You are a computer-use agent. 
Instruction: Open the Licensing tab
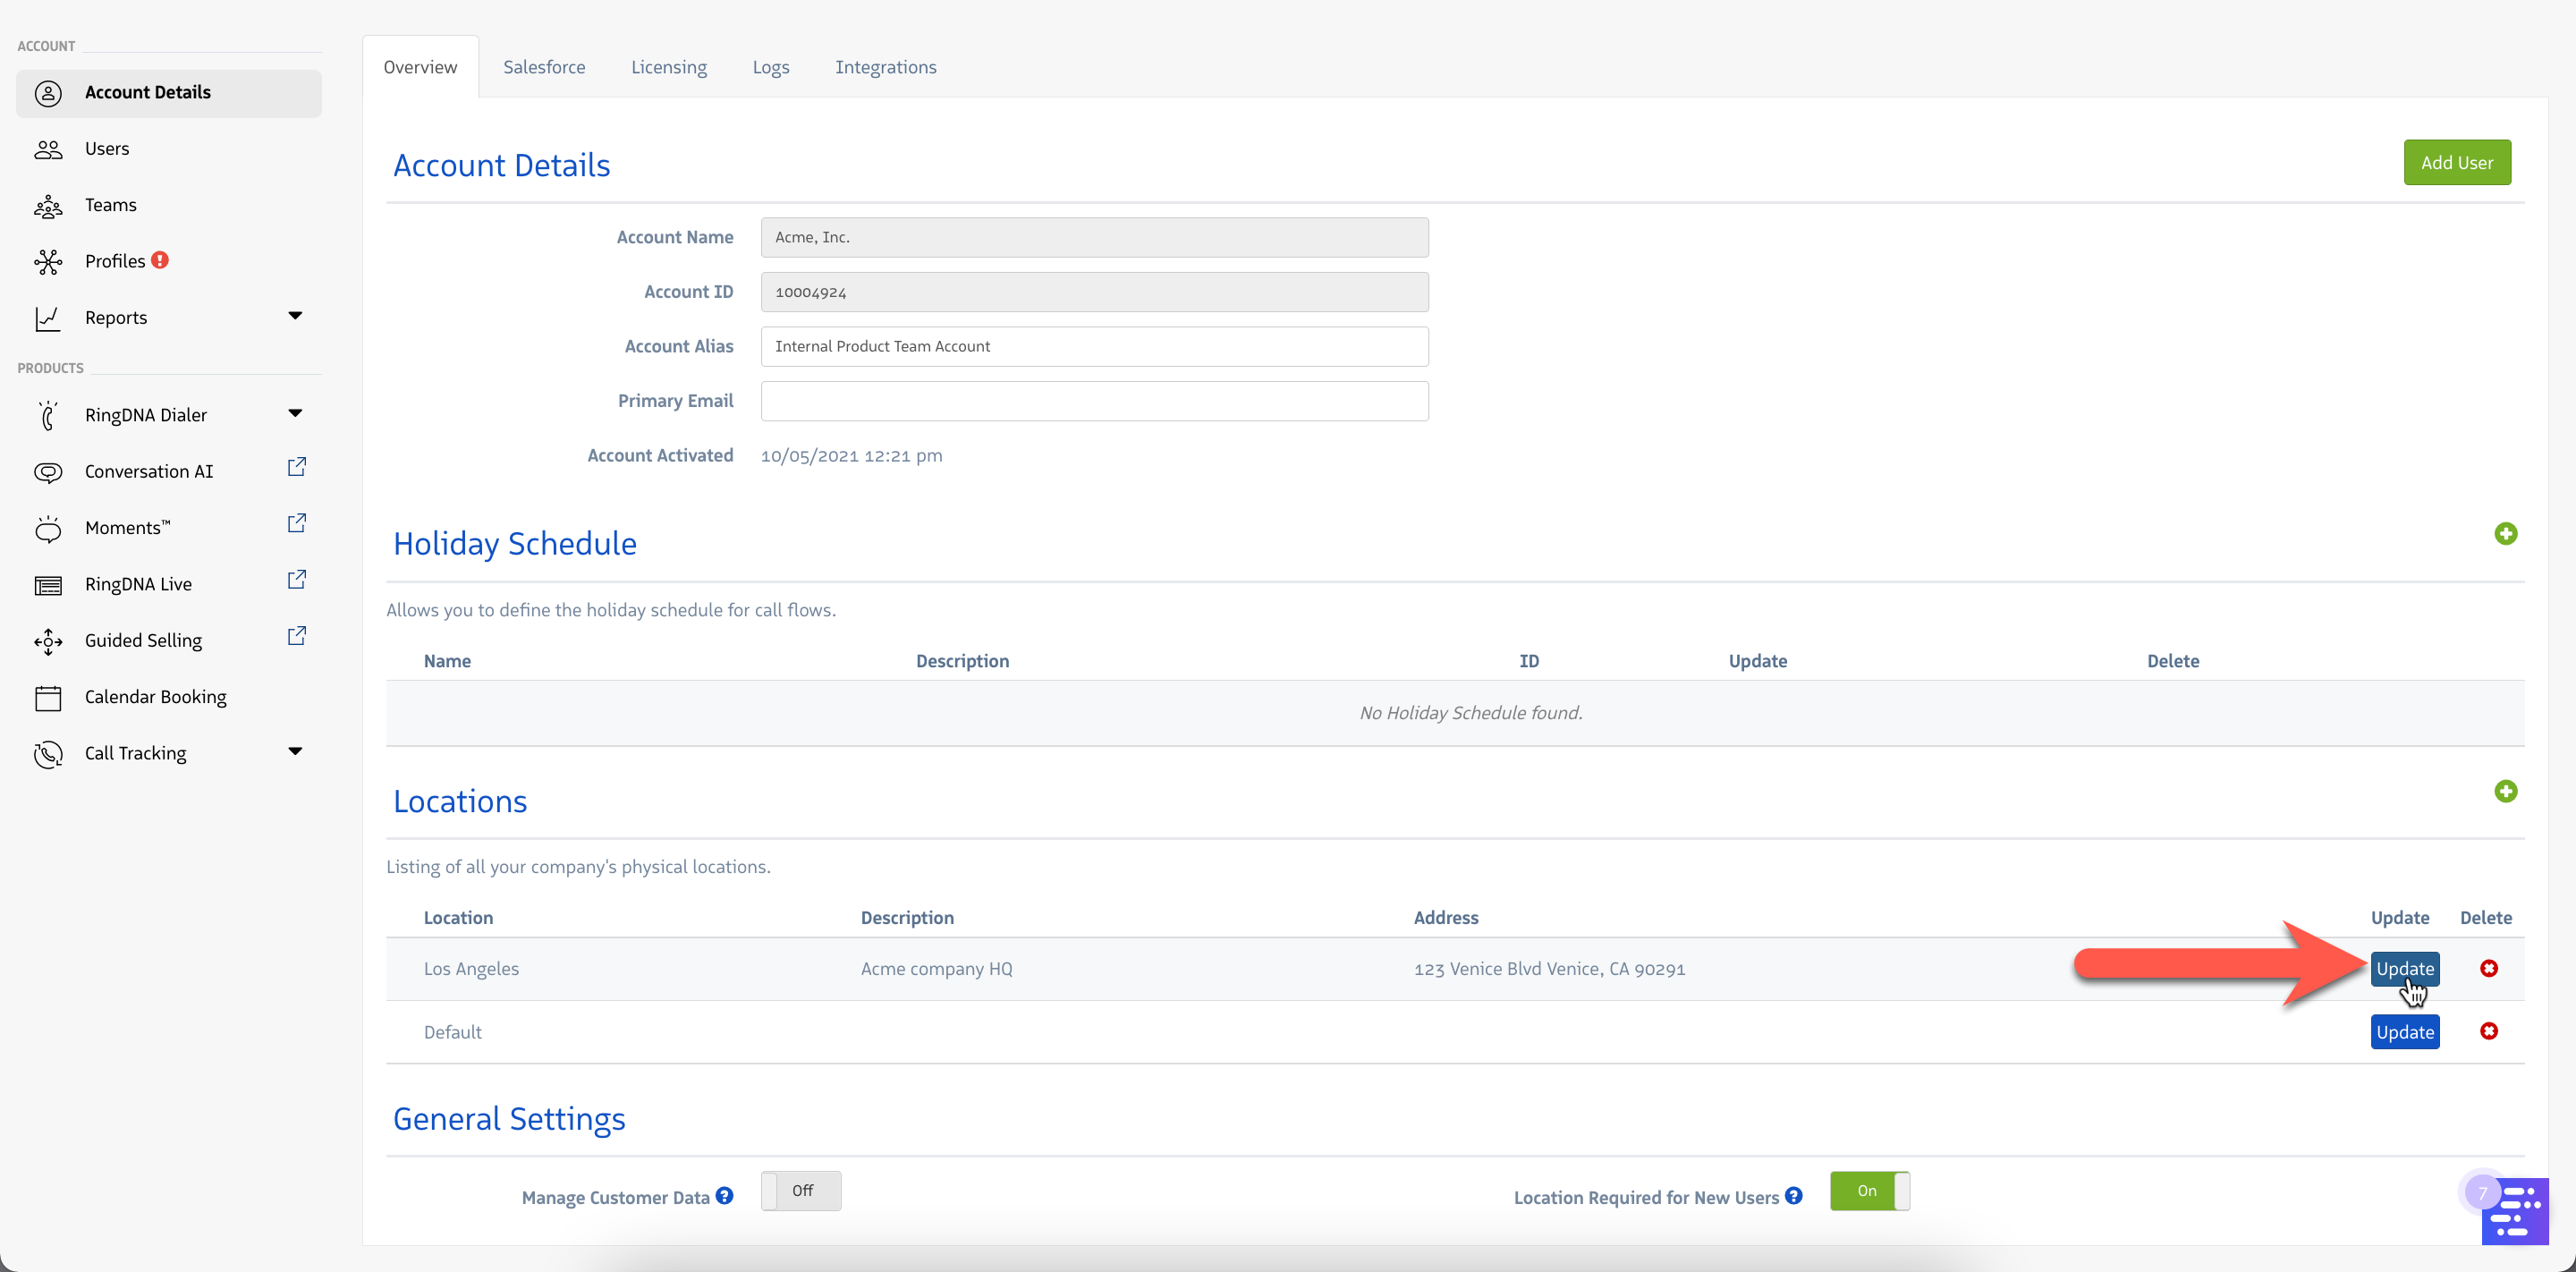668,67
